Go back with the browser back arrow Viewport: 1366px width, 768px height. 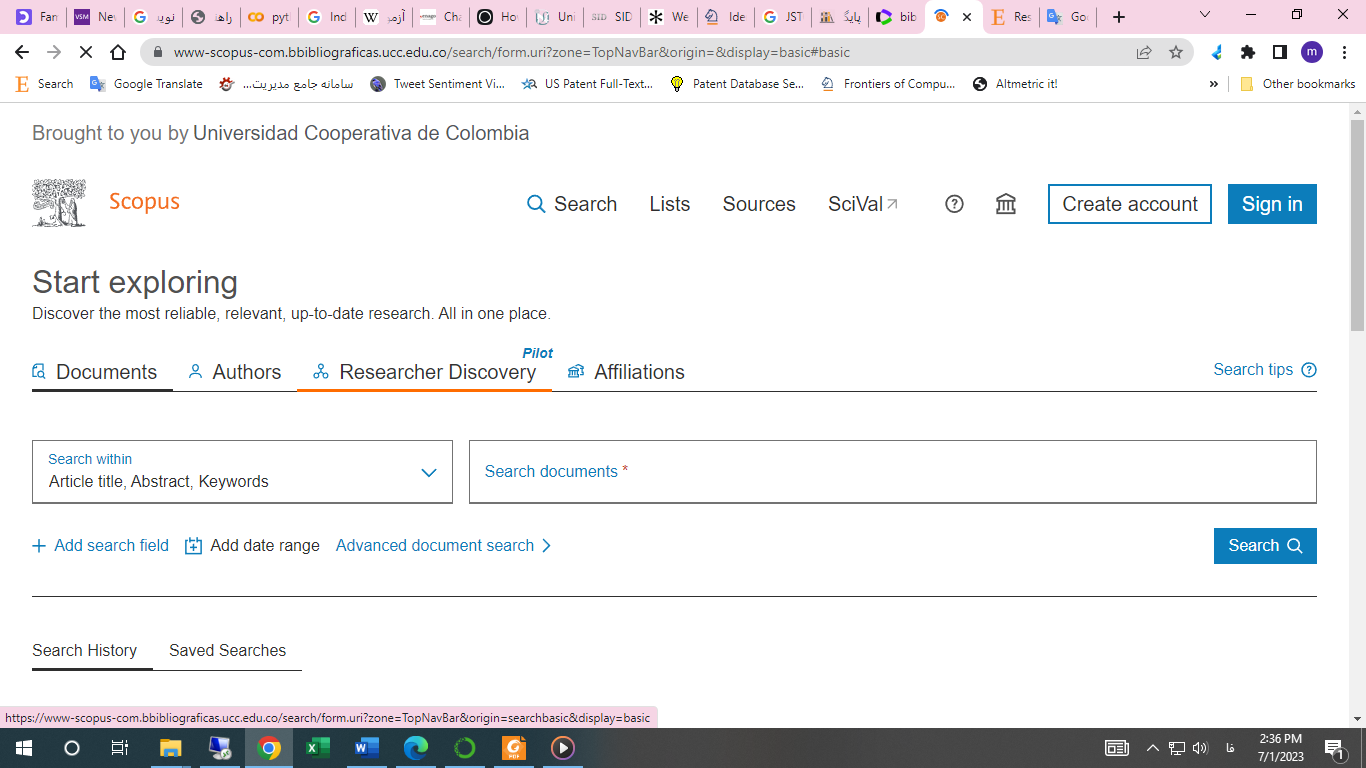click(22, 52)
